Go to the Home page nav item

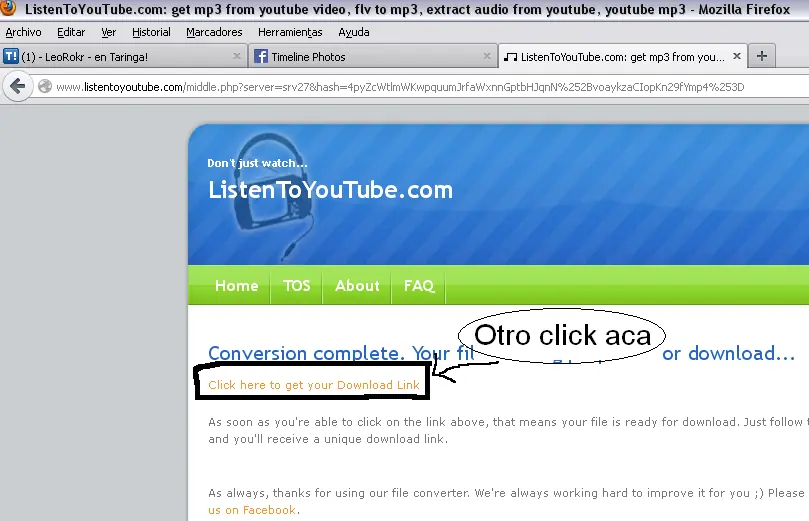(236, 285)
